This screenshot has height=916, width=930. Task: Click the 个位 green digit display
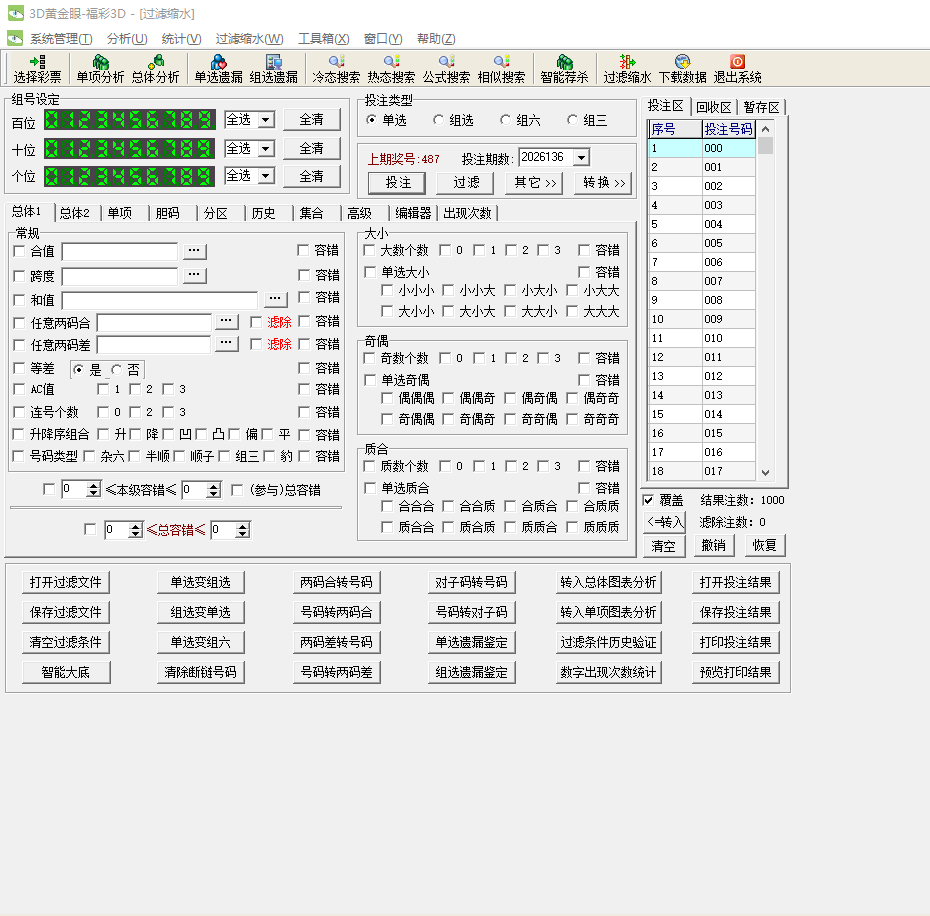[x=129, y=176]
